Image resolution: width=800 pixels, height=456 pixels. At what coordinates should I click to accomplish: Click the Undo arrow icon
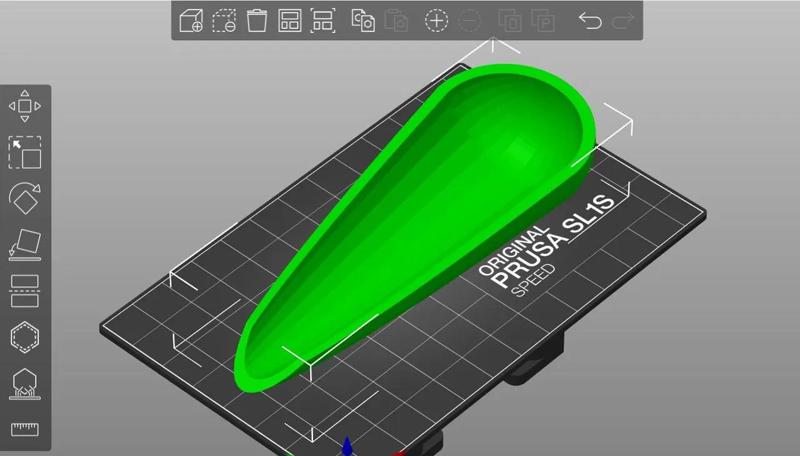point(590,21)
